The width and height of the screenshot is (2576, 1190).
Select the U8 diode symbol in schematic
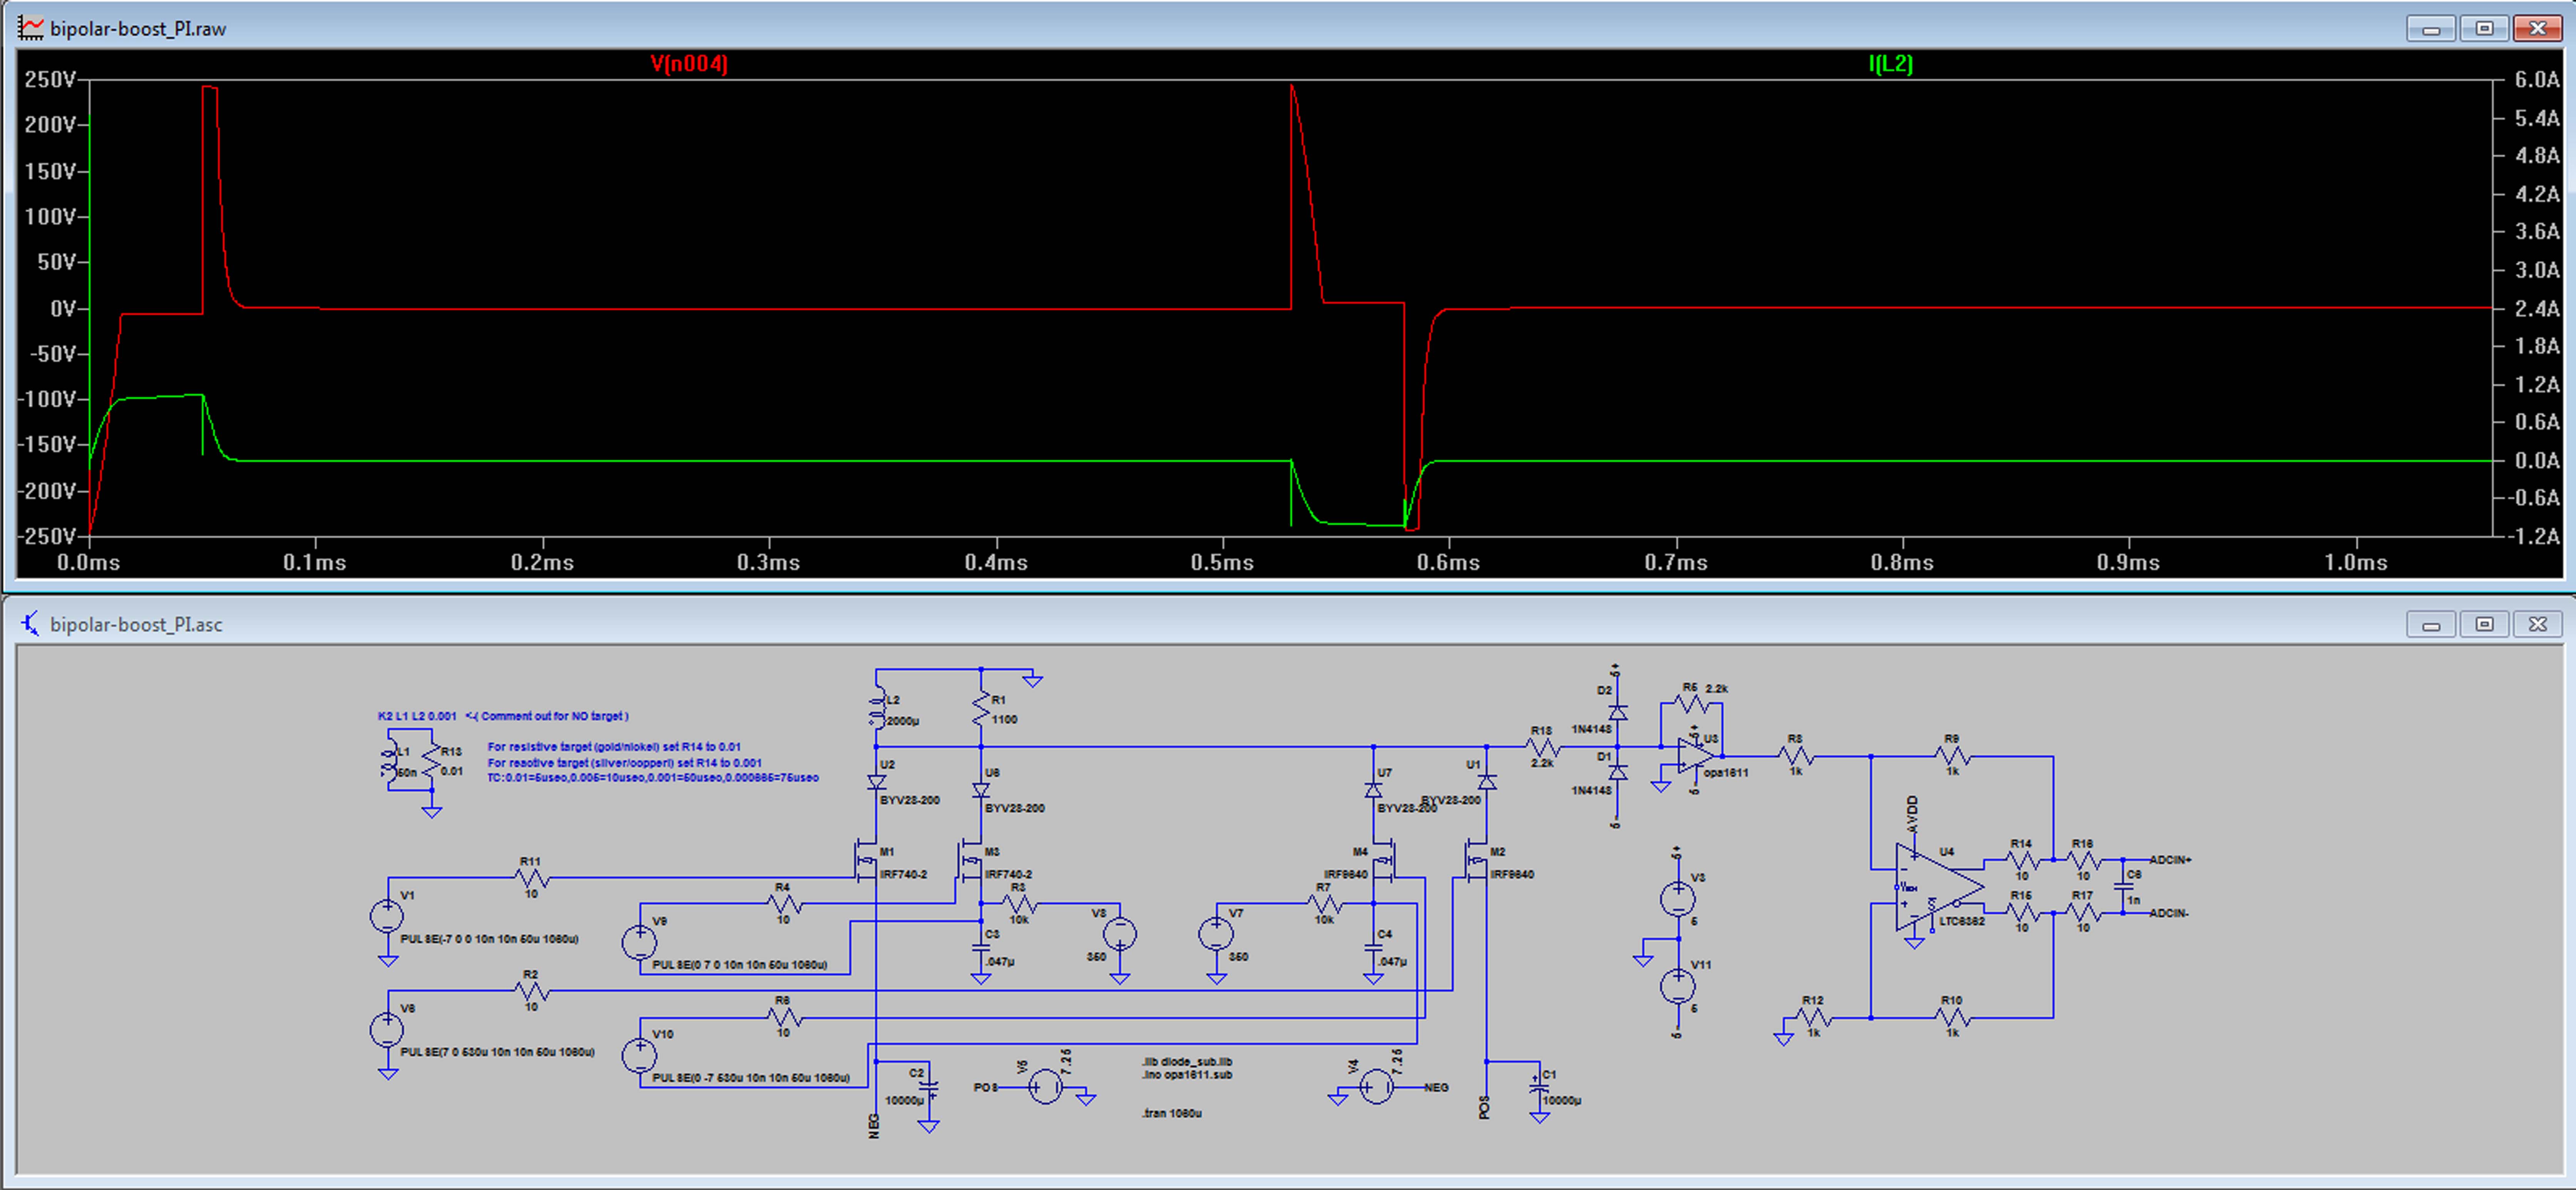click(981, 790)
